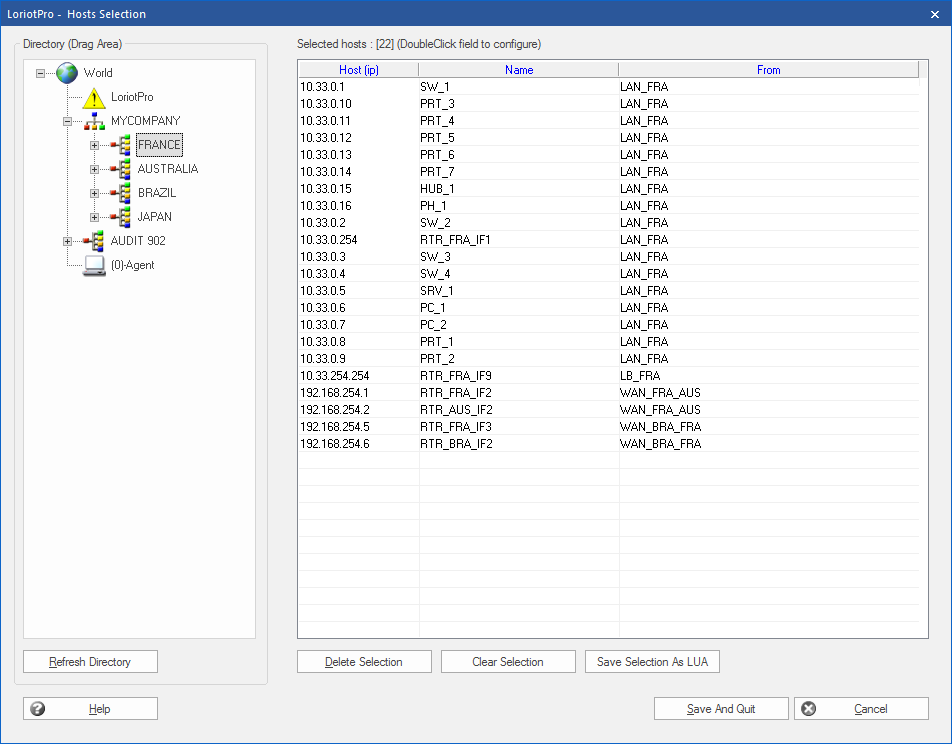The height and width of the screenshot is (744, 952).
Task: Click the Refresh Directory button
Action: point(90,661)
